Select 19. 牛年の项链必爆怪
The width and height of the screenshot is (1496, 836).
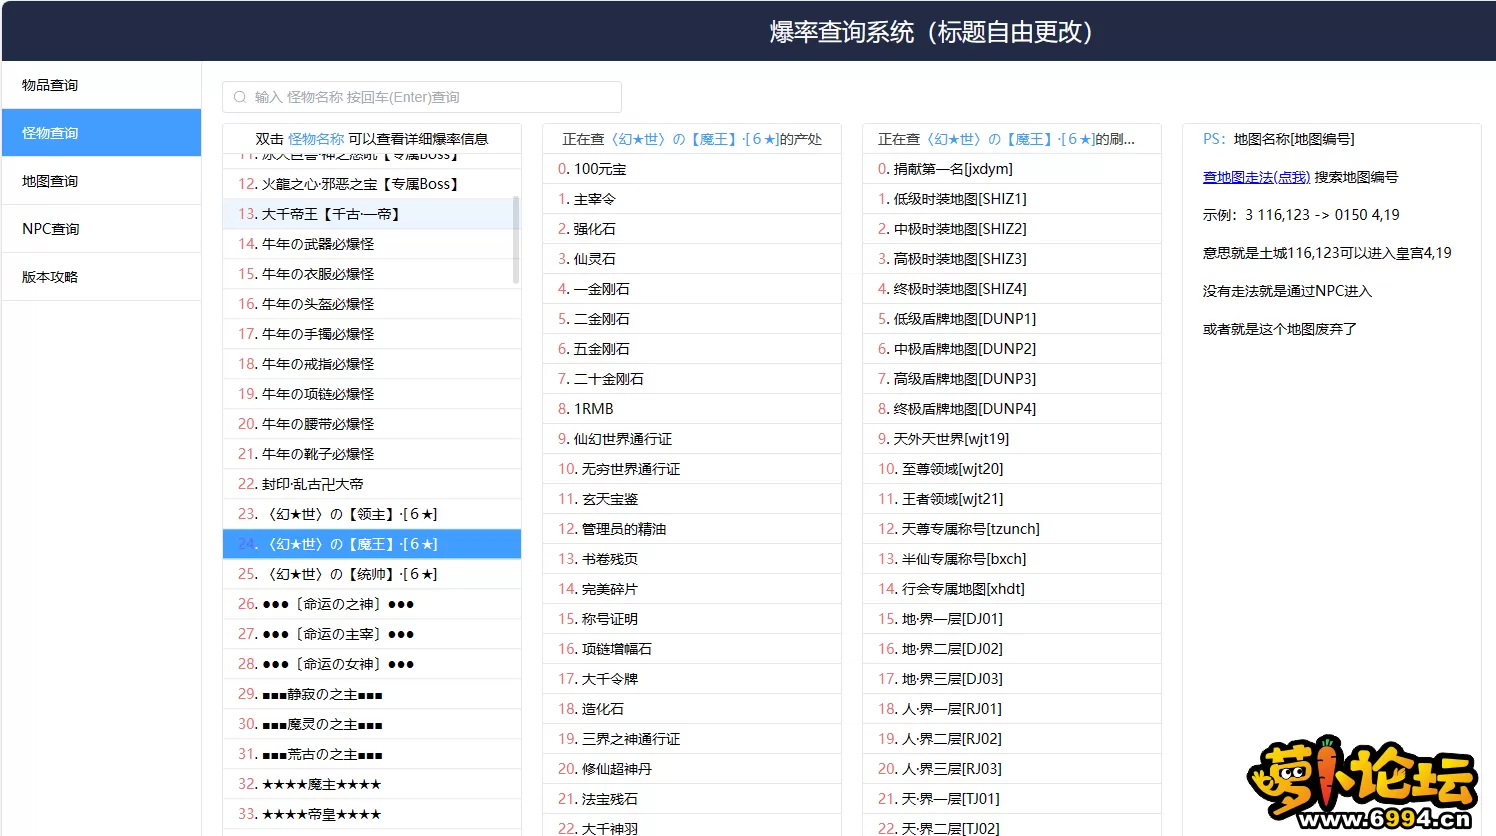click(x=372, y=394)
